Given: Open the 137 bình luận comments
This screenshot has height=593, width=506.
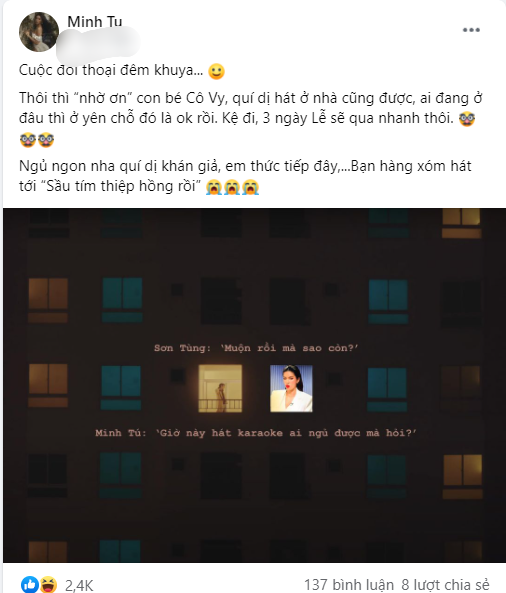Looking at the screenshot, I should pyautogui.click(x=349, y=585).
